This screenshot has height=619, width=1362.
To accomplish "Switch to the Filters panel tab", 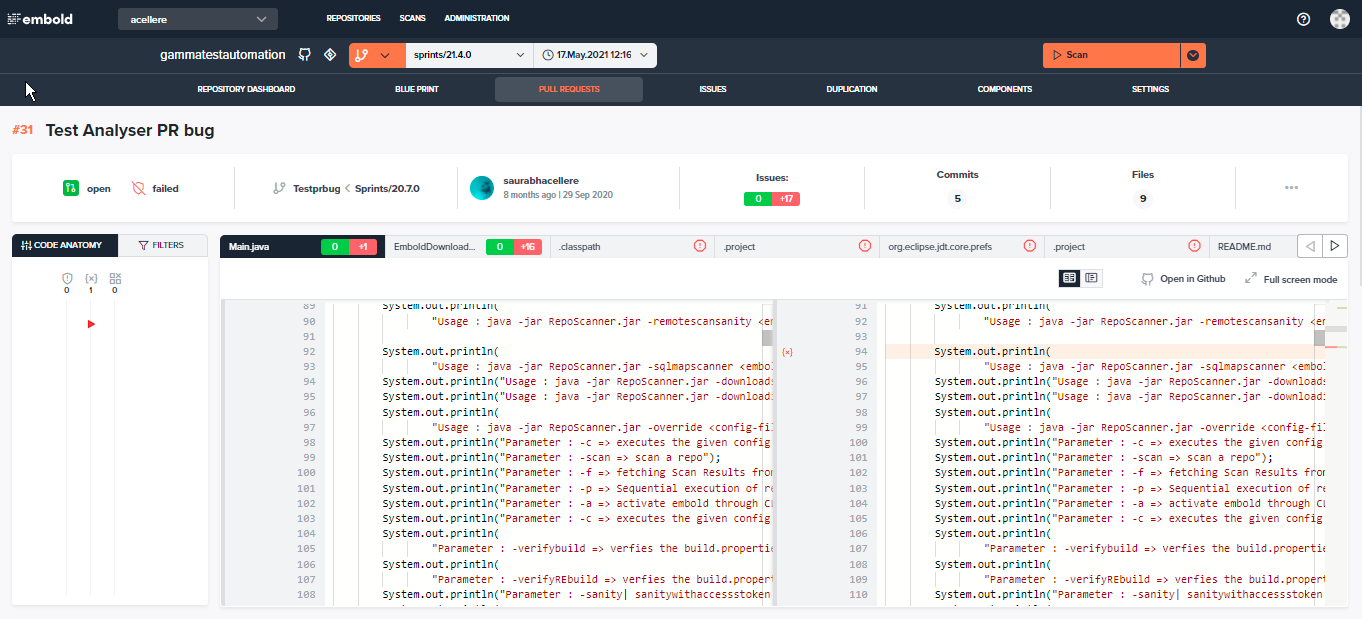I will tap(162, 245).
